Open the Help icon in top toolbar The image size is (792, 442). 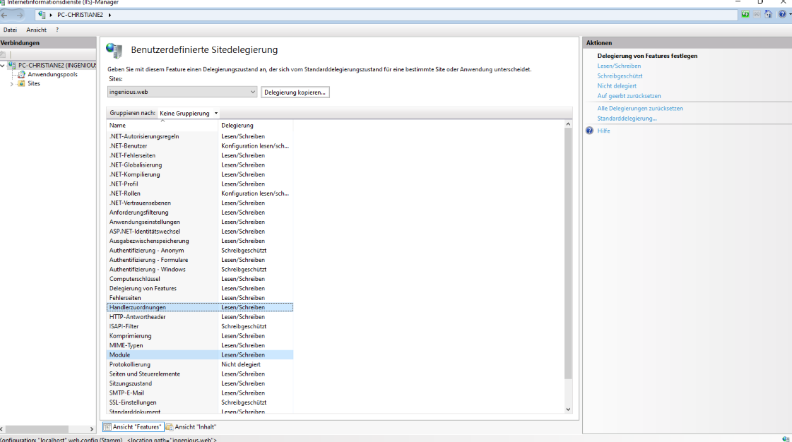[782, 14]
